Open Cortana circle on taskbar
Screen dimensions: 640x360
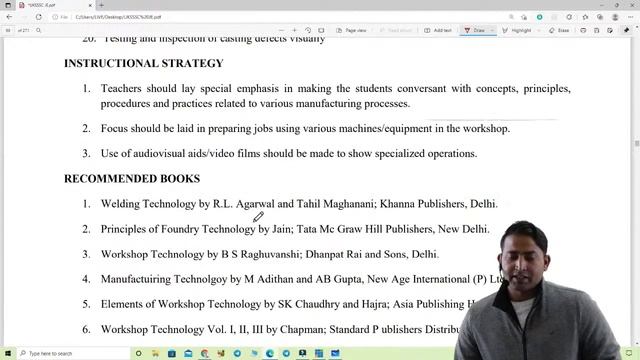tap(139, 353)
